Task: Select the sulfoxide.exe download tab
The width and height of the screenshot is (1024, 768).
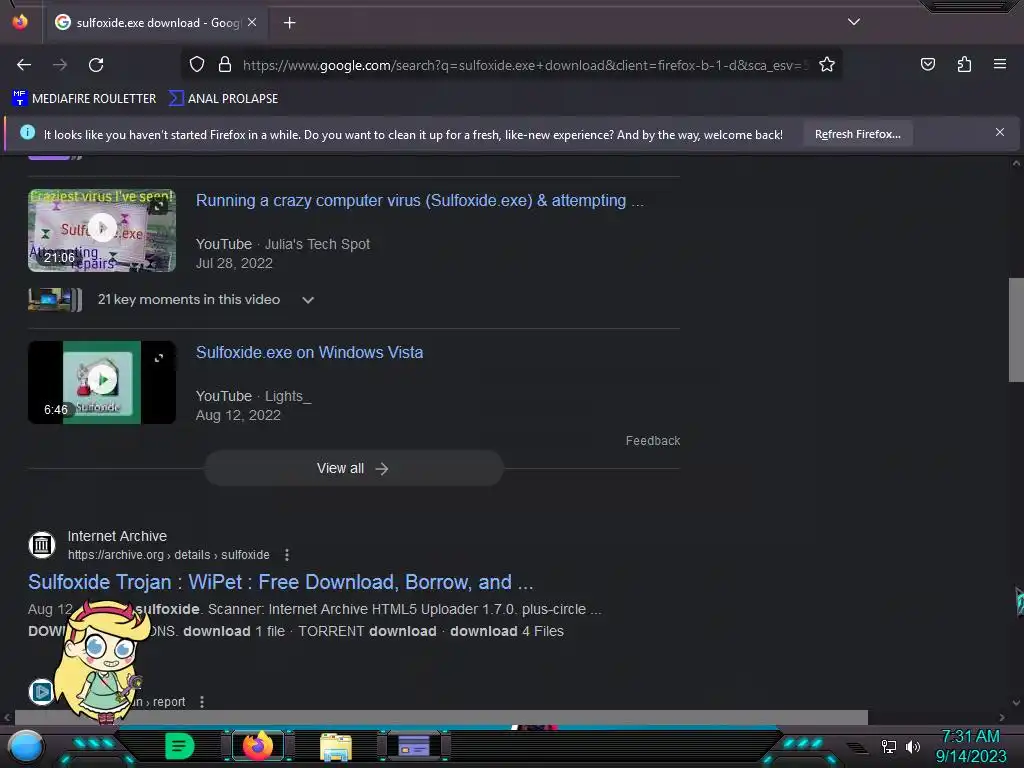Action: 157,23
